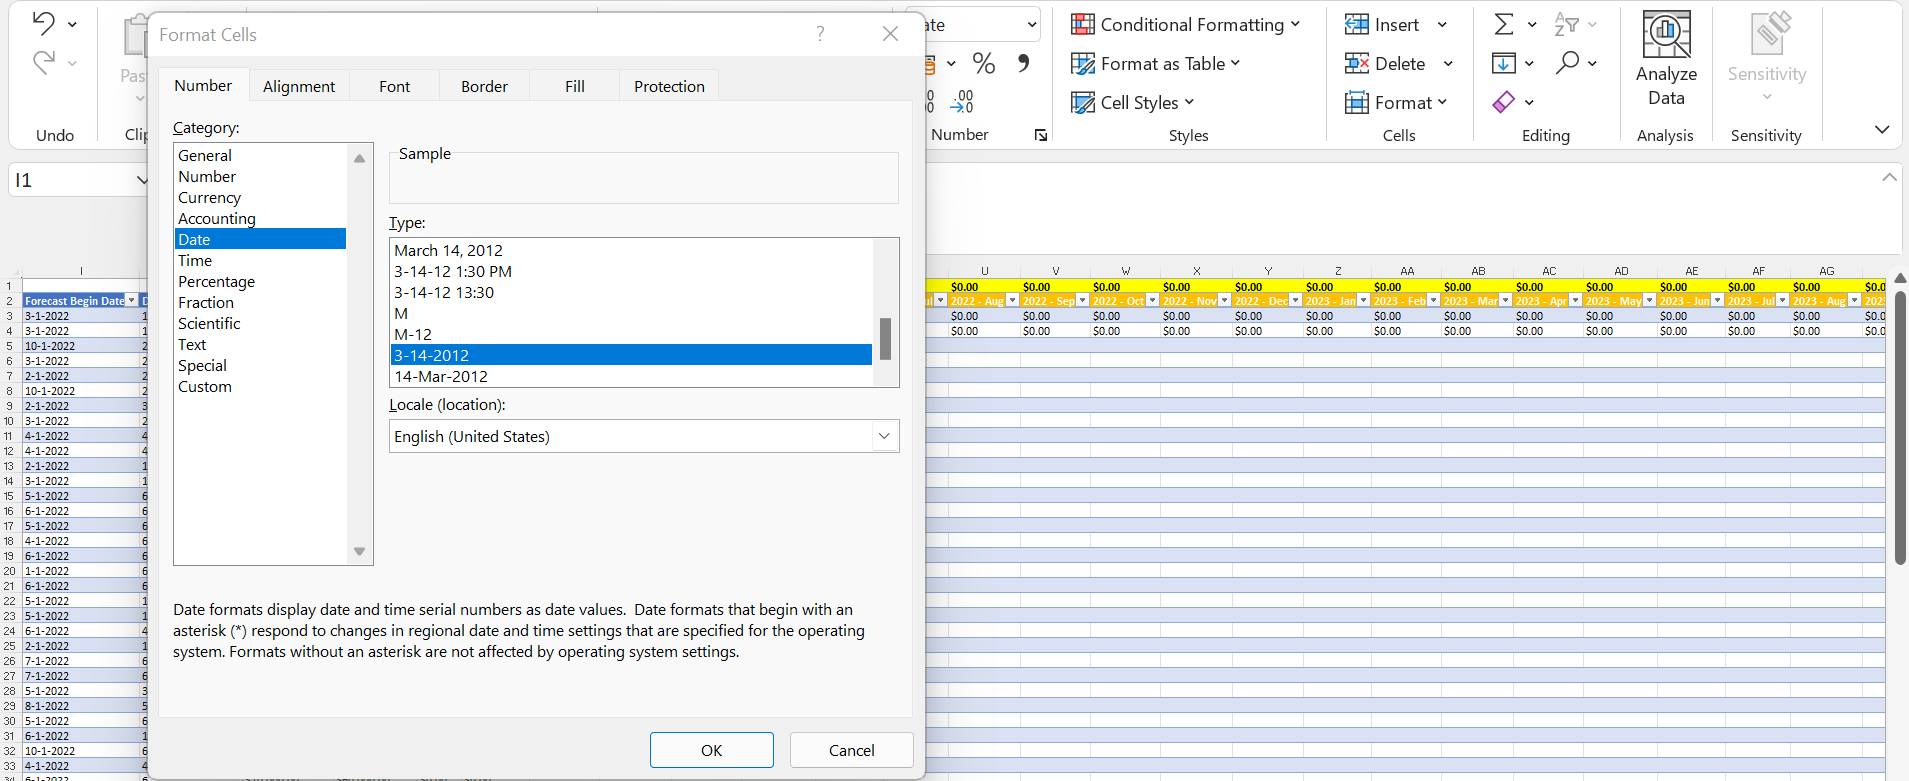1909x781 pixels.
Task: Select Custom category
Action: click(260, 387)
